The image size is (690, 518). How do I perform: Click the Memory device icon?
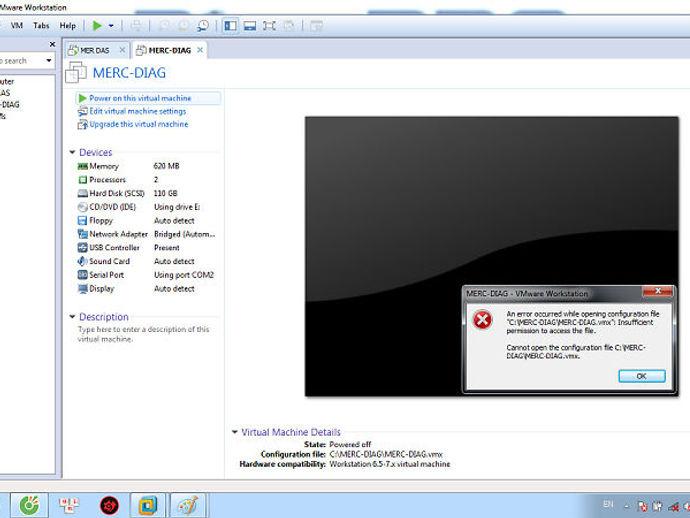(x=82, y=166)
